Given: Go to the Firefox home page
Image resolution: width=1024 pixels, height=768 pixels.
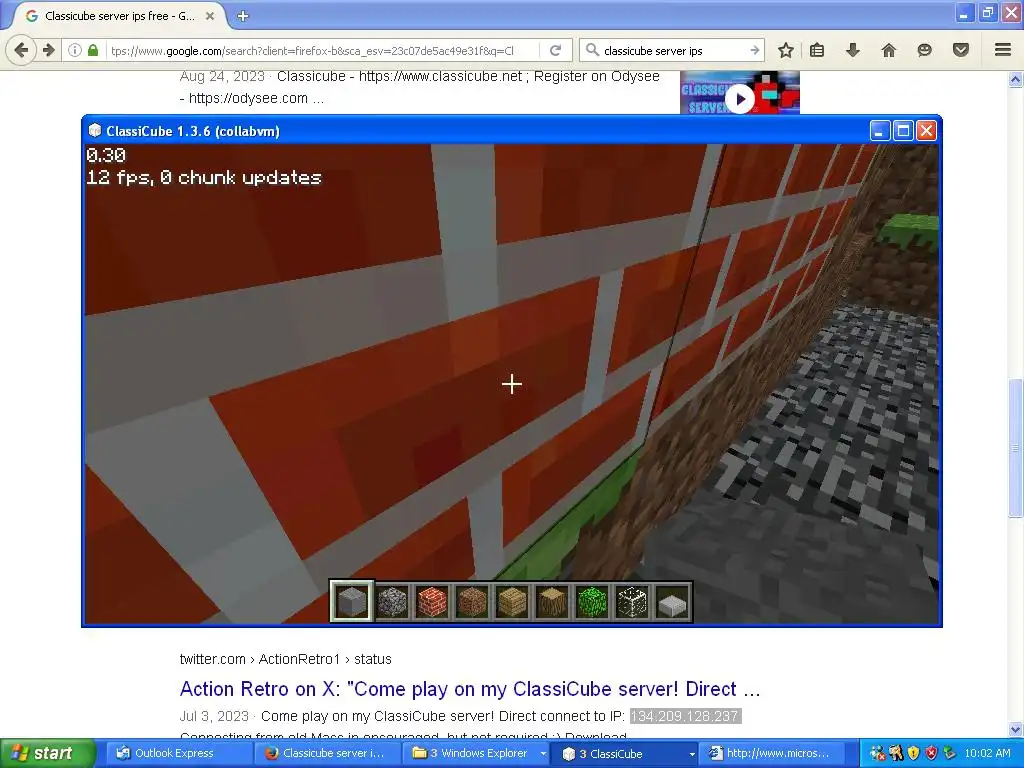Looking at the screenshot, I should pos(889,50).
